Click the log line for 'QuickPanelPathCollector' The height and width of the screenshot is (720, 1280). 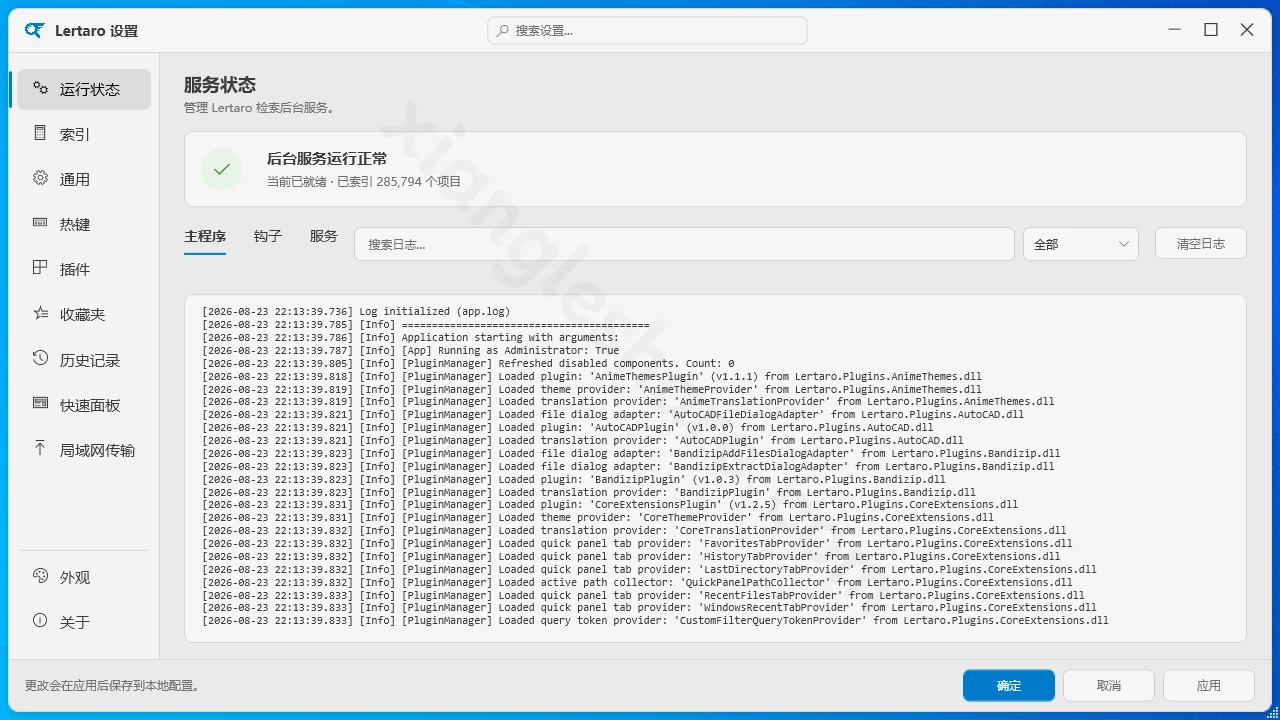(x=637, y=582)
